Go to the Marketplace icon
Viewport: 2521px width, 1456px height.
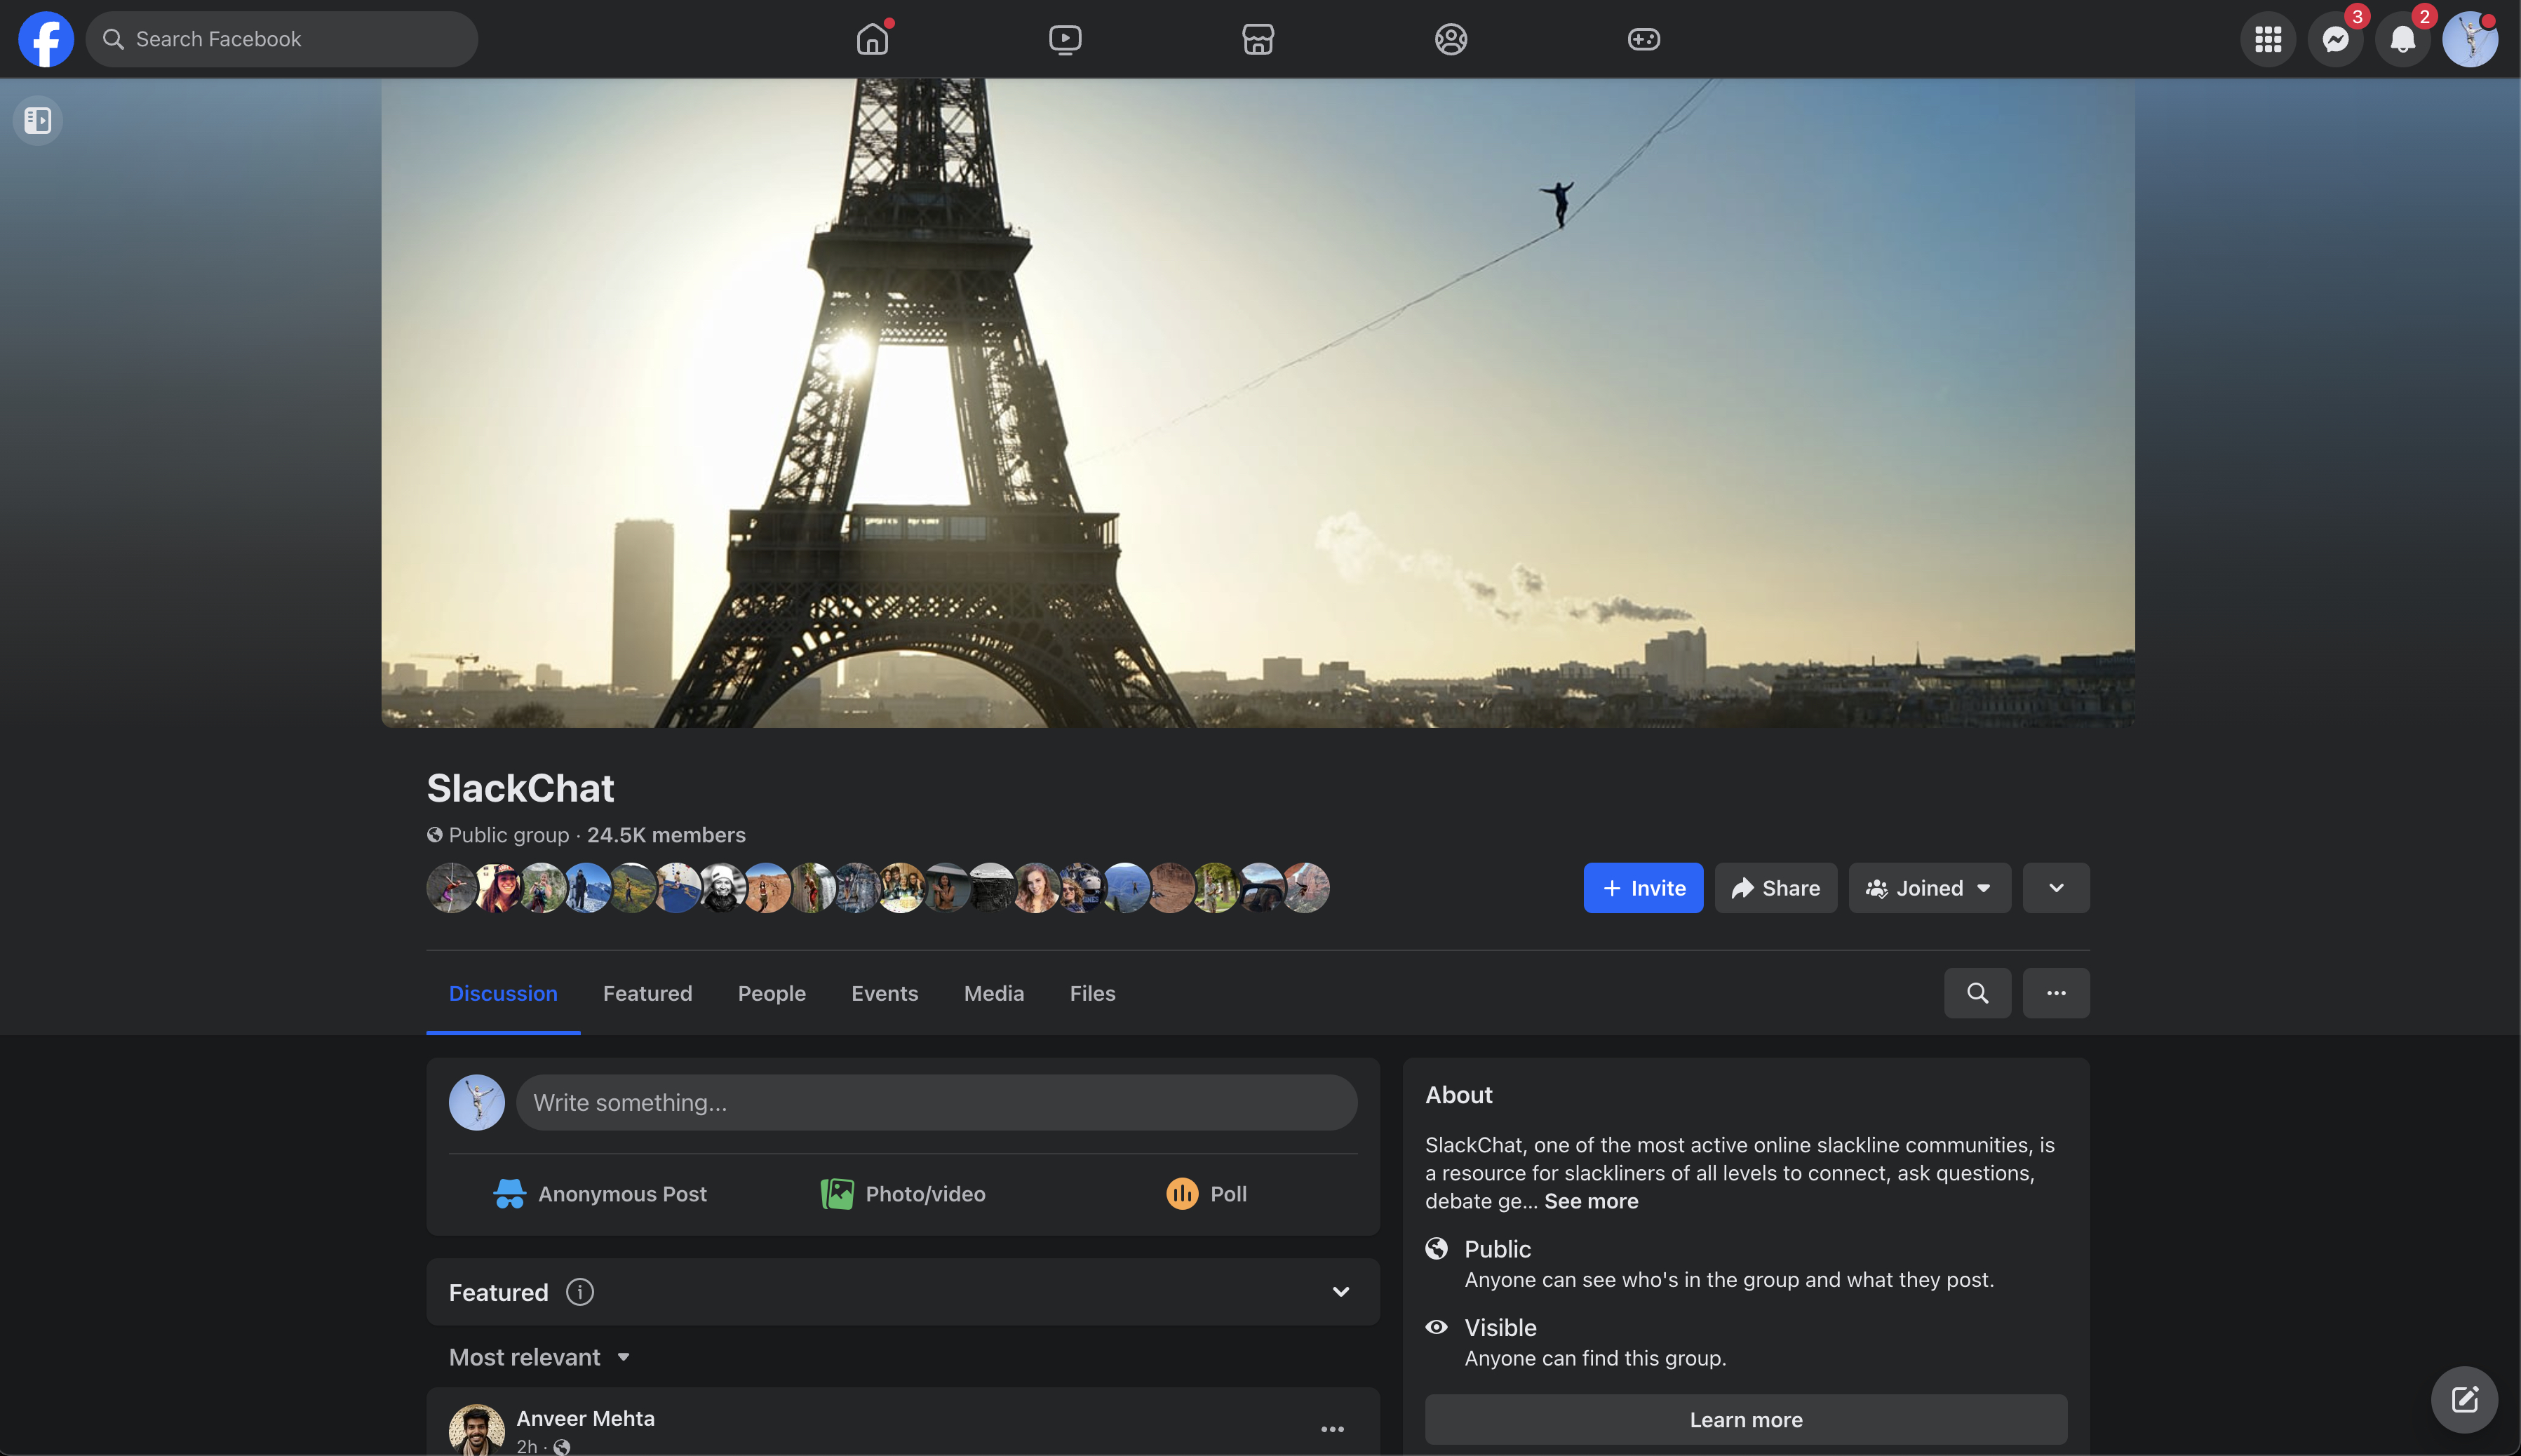1257,39
